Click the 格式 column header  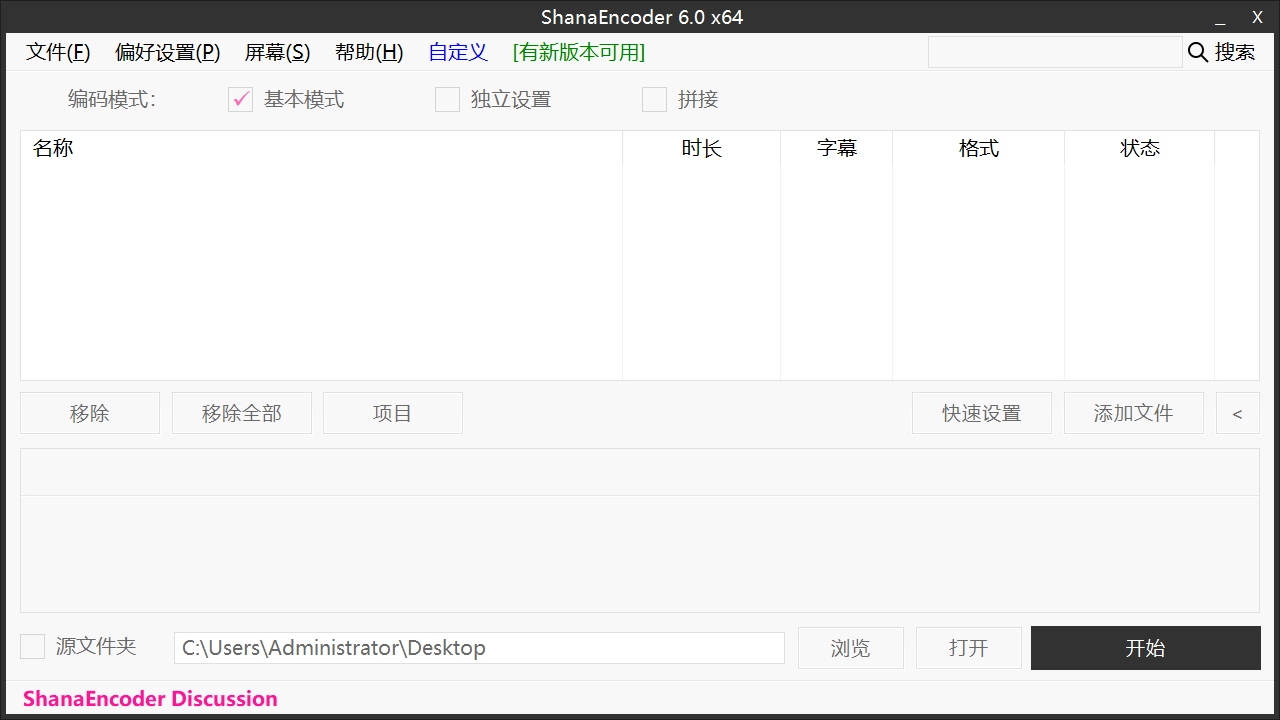[x=978, y=148]
